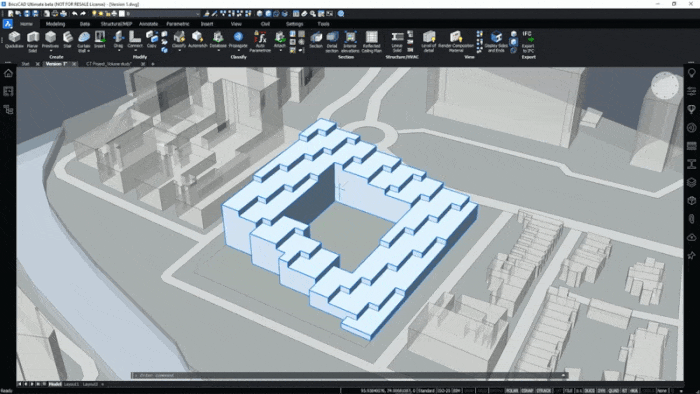Click the Export to IFC button
The height and width of the screenshot is (394, 700).
(528, 41)
